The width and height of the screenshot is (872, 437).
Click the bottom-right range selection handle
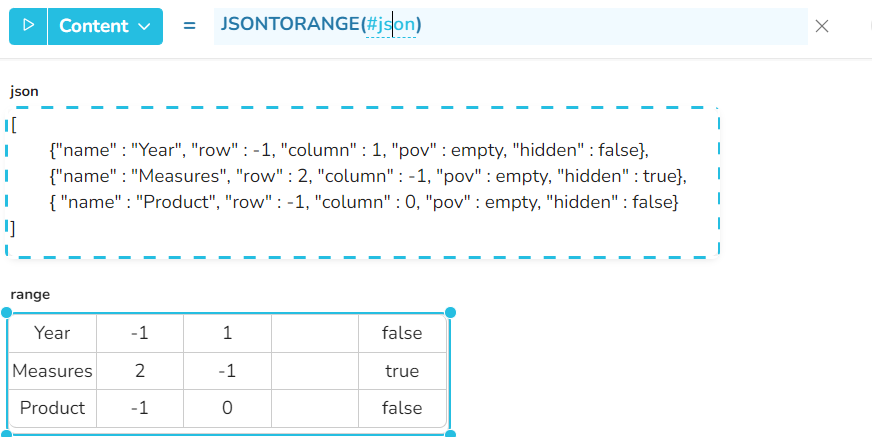(450, 434)
